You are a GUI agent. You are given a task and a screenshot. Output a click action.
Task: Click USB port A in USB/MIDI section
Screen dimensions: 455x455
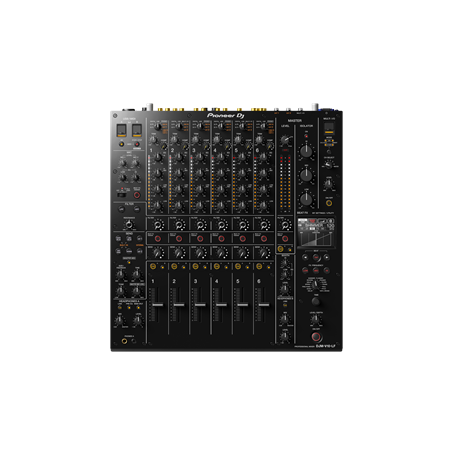point(121,130)
